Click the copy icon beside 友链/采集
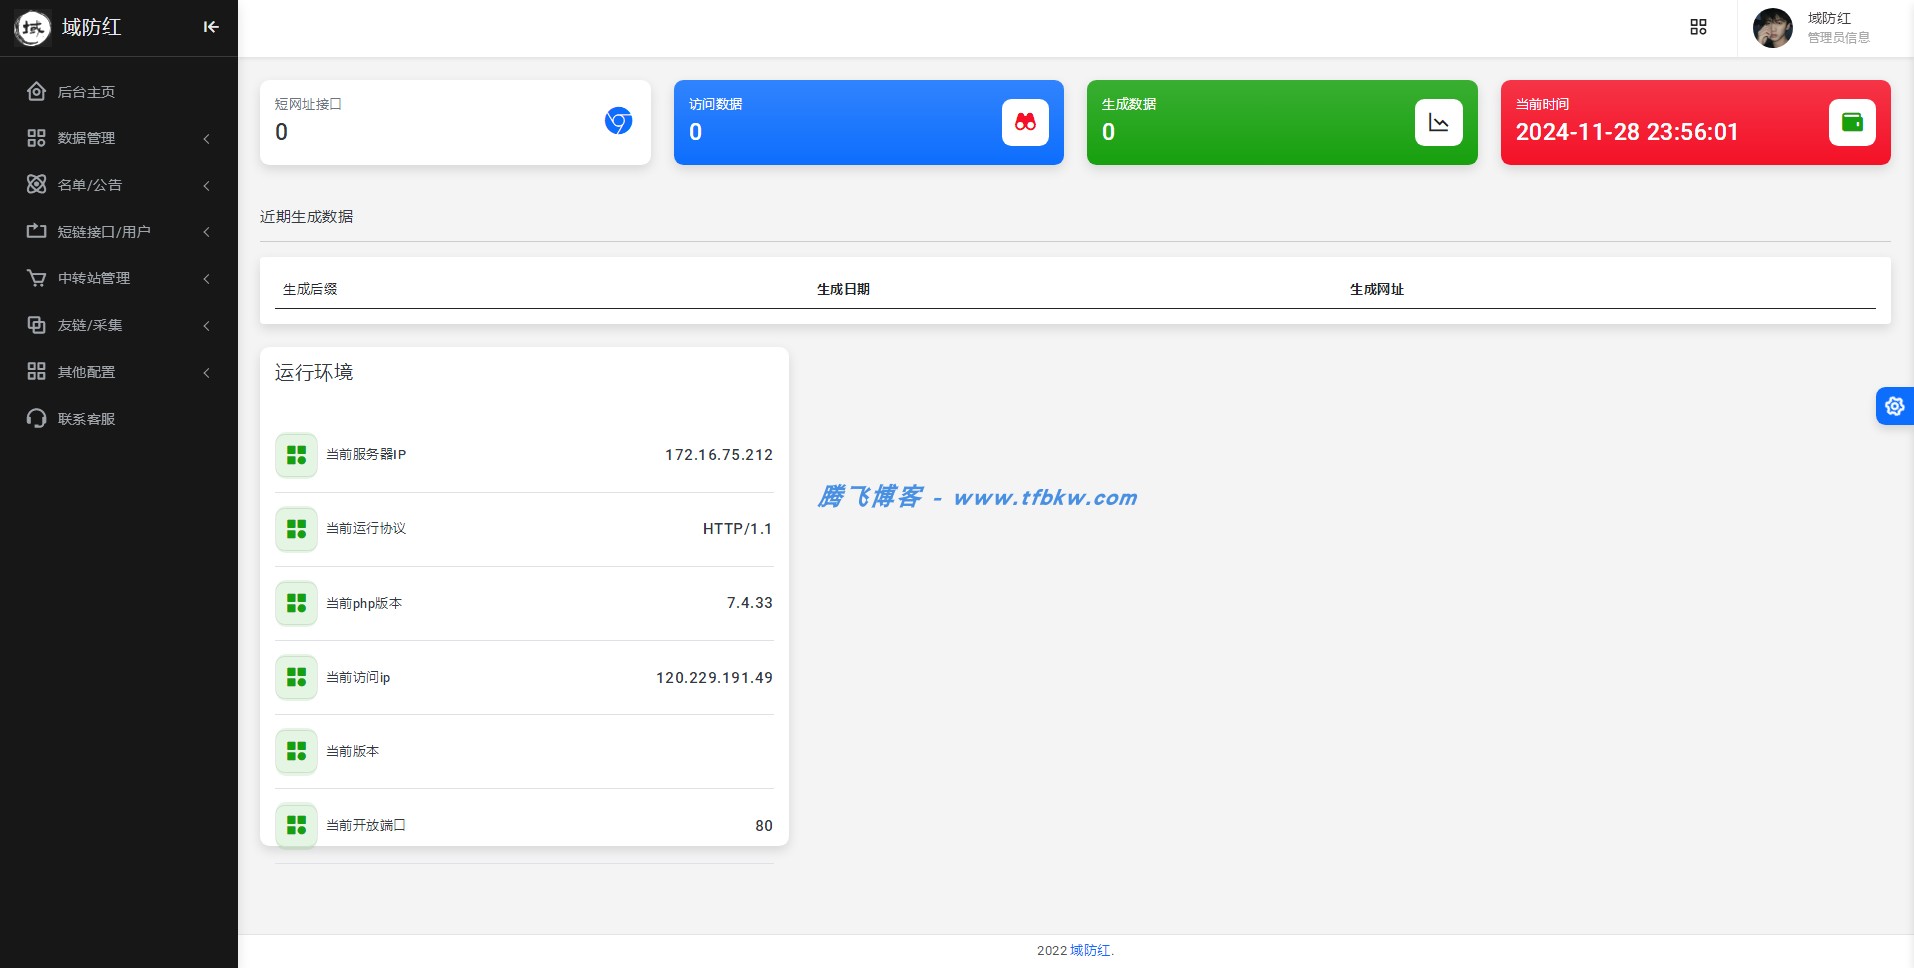The width and height of the screenshot is (1914, 968). coord(36,325)
